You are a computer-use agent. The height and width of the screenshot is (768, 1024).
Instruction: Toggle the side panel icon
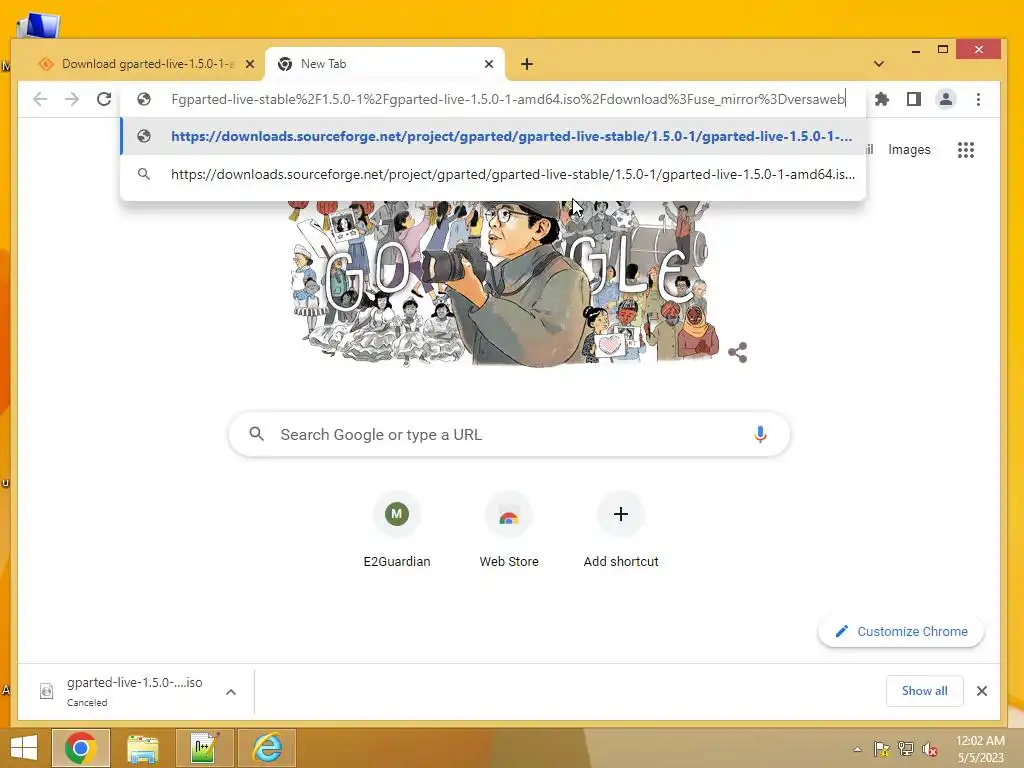[914, 99]
